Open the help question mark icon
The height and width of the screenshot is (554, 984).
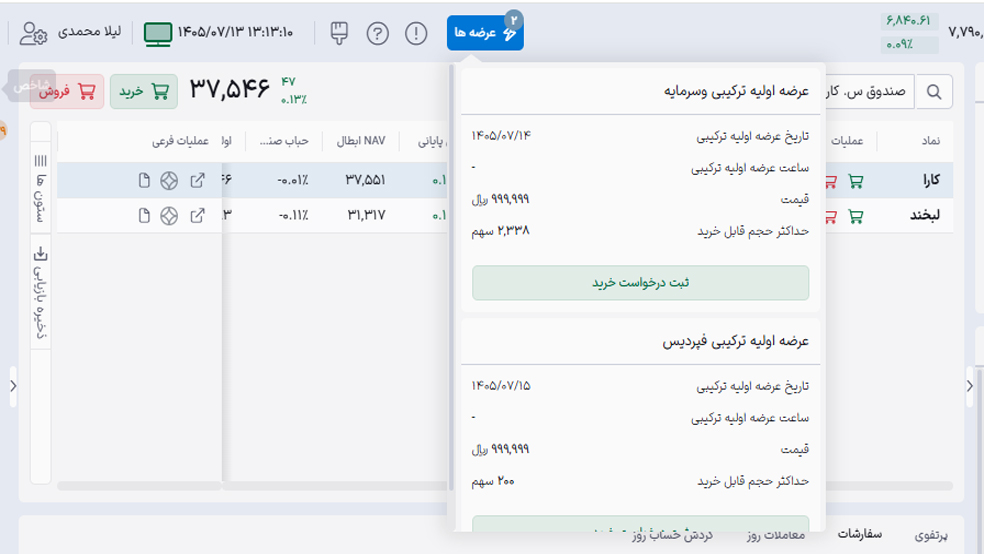377,33
